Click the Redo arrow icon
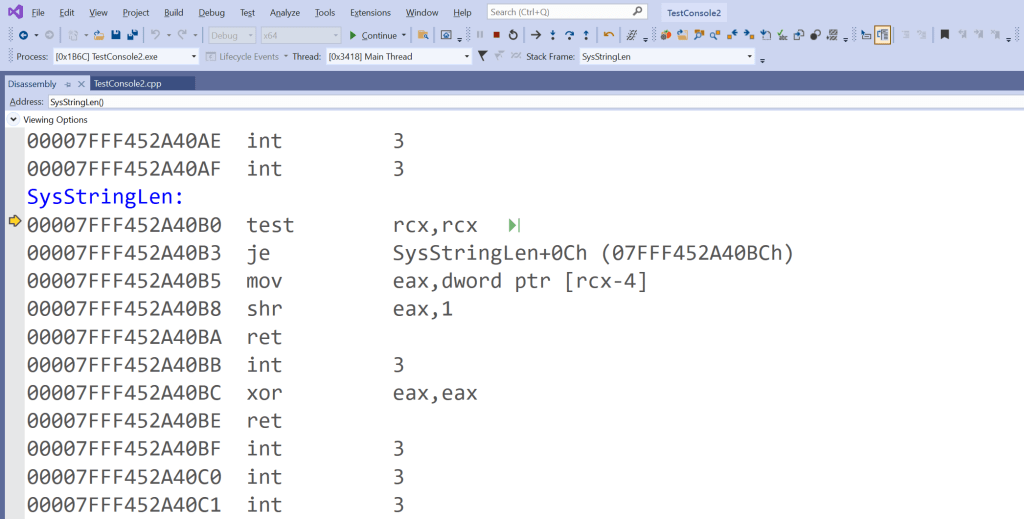 pyautogui.click(x=182, y=35)
